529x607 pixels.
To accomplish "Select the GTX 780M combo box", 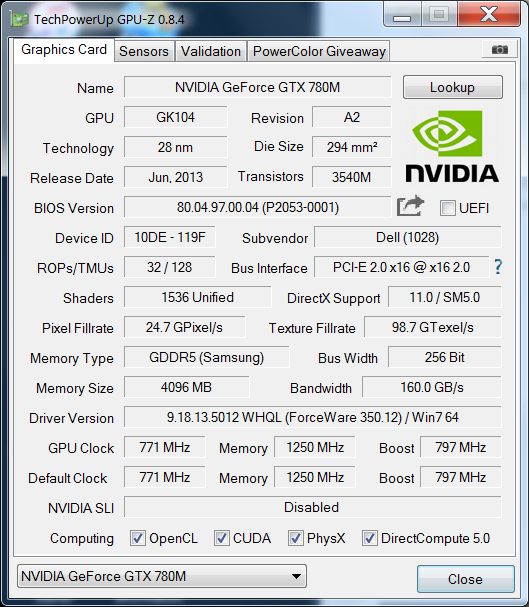I will tap(162, 576).
